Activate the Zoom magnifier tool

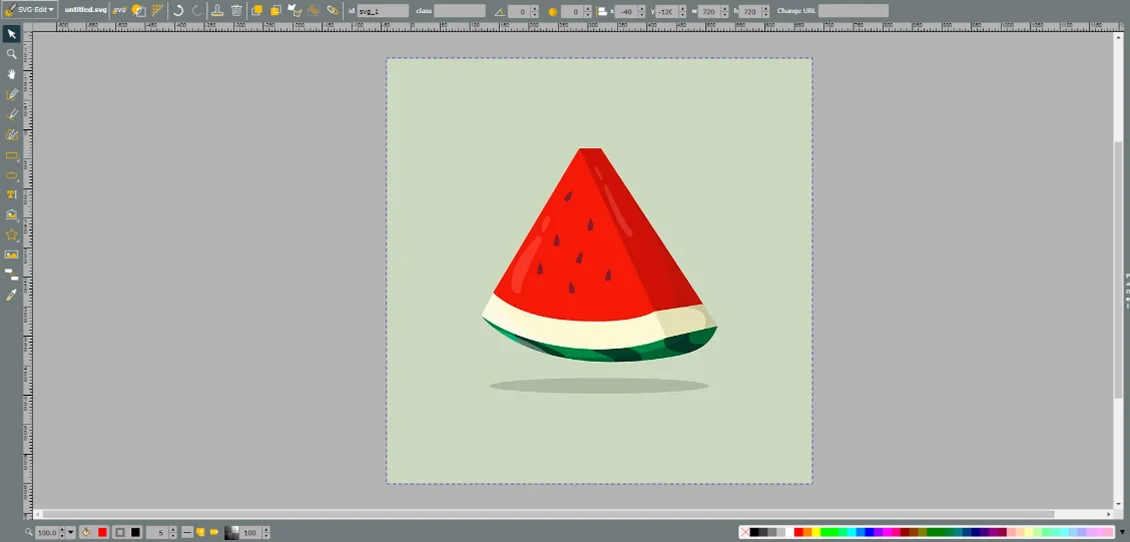point(12,54)
